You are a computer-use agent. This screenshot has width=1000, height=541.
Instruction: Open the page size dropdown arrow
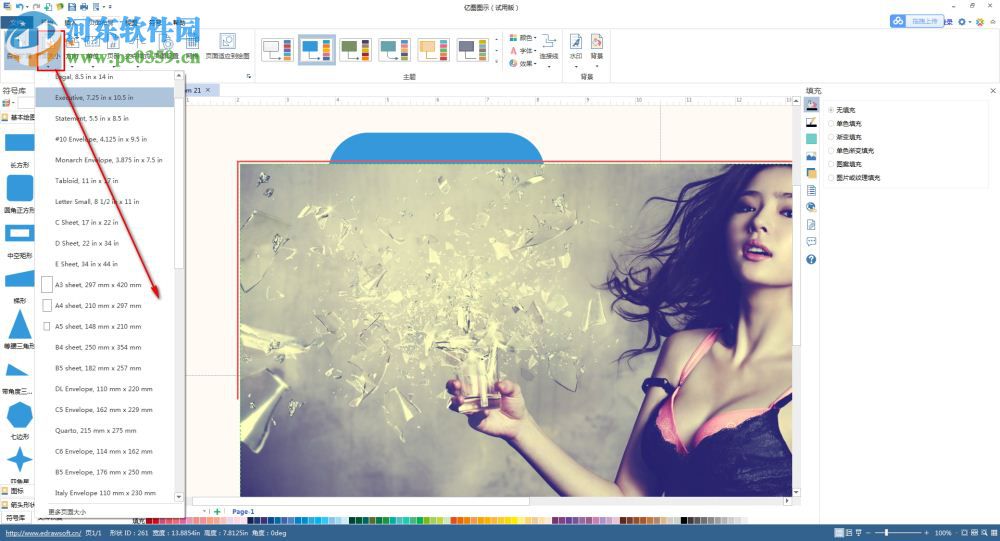(48, 65)
